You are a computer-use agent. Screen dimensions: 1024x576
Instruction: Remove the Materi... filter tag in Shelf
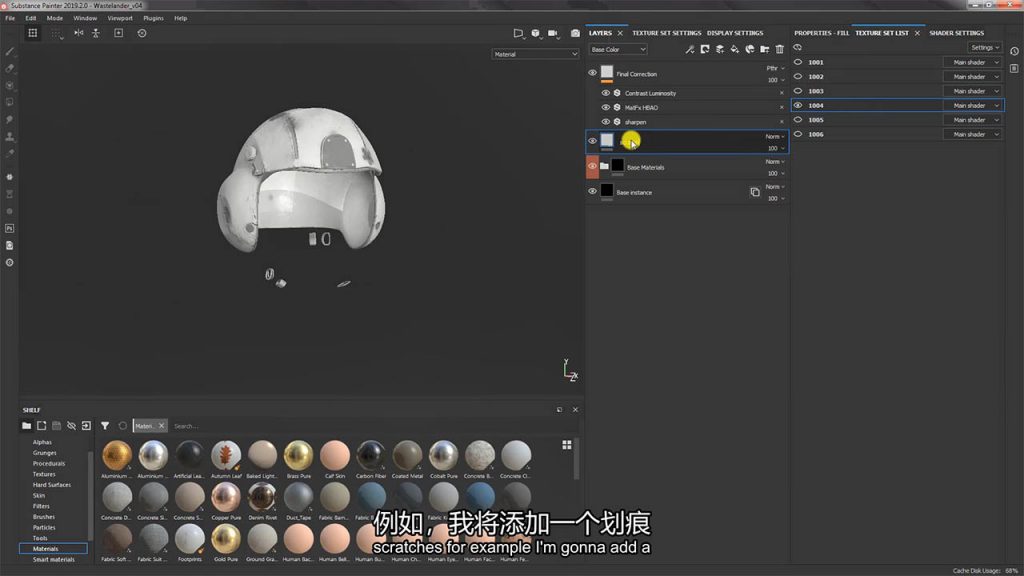pos(161,426)
